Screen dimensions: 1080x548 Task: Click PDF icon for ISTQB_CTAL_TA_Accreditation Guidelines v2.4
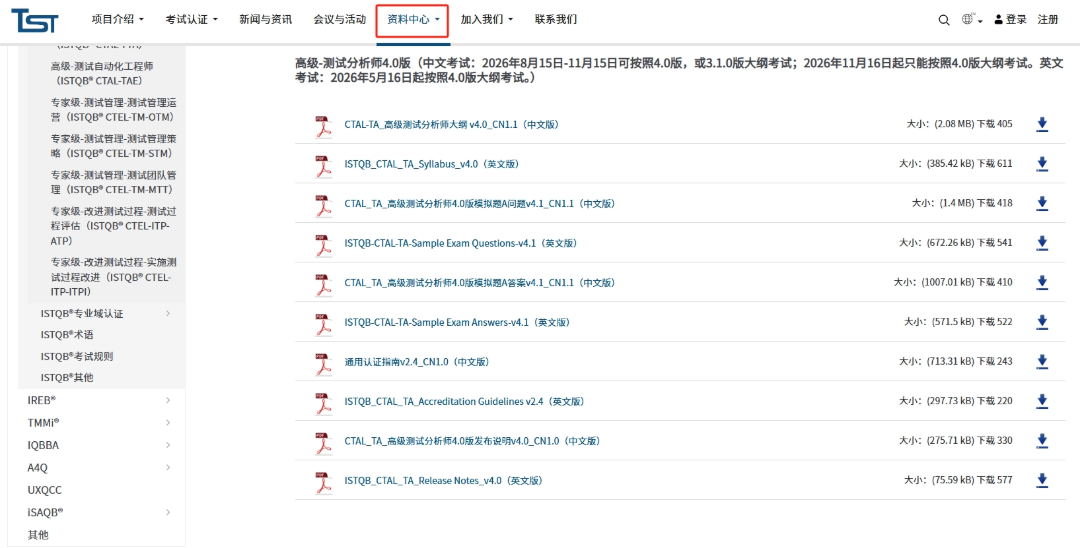tap(323, 403)
